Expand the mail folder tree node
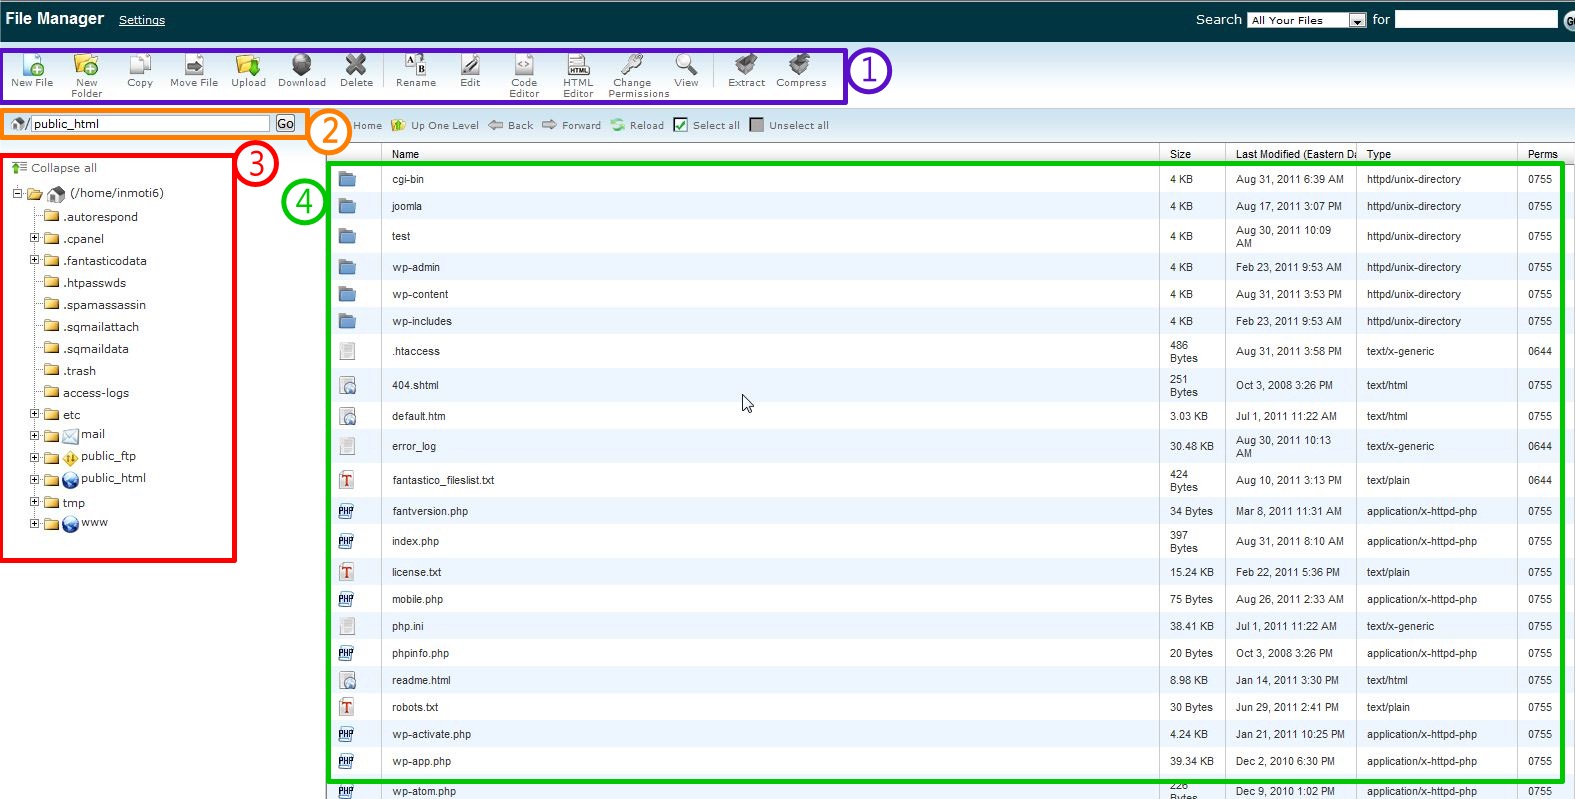Image resolution: width=1575 pixels, height=799 pixels. [x=34, y=435]
